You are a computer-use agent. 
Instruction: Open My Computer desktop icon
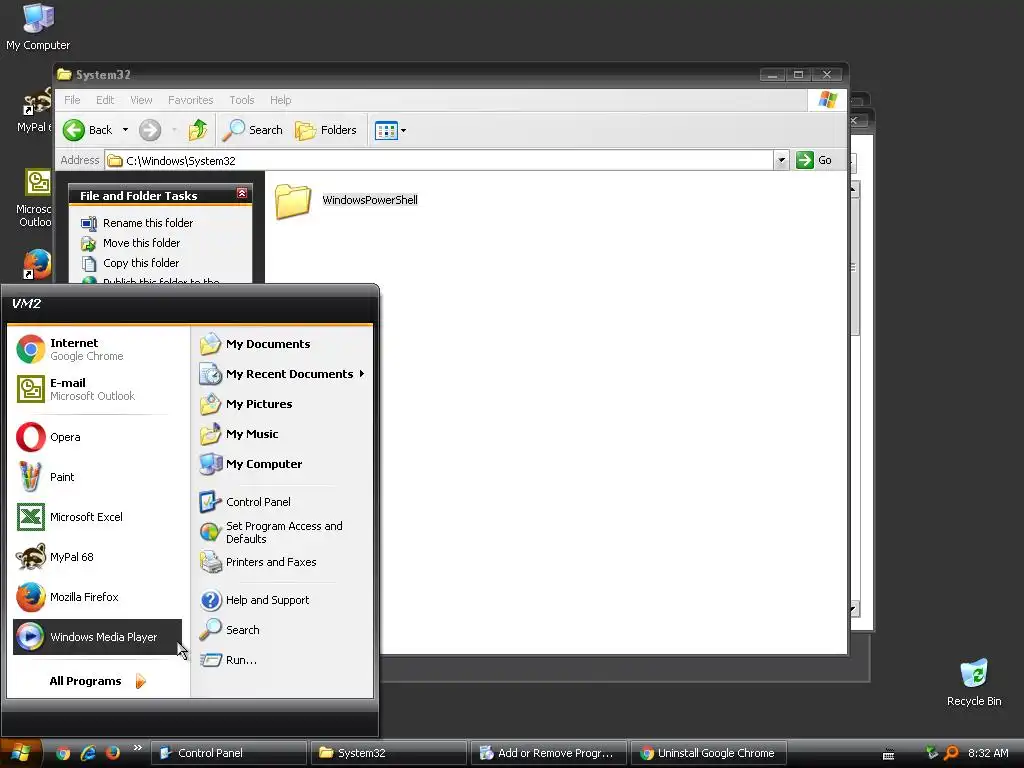point(38,27)
